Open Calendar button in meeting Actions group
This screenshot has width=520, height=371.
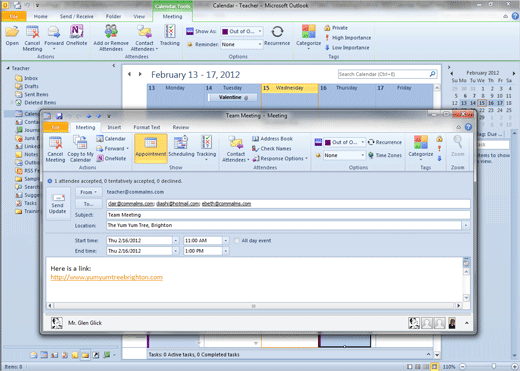coord(111,139)
